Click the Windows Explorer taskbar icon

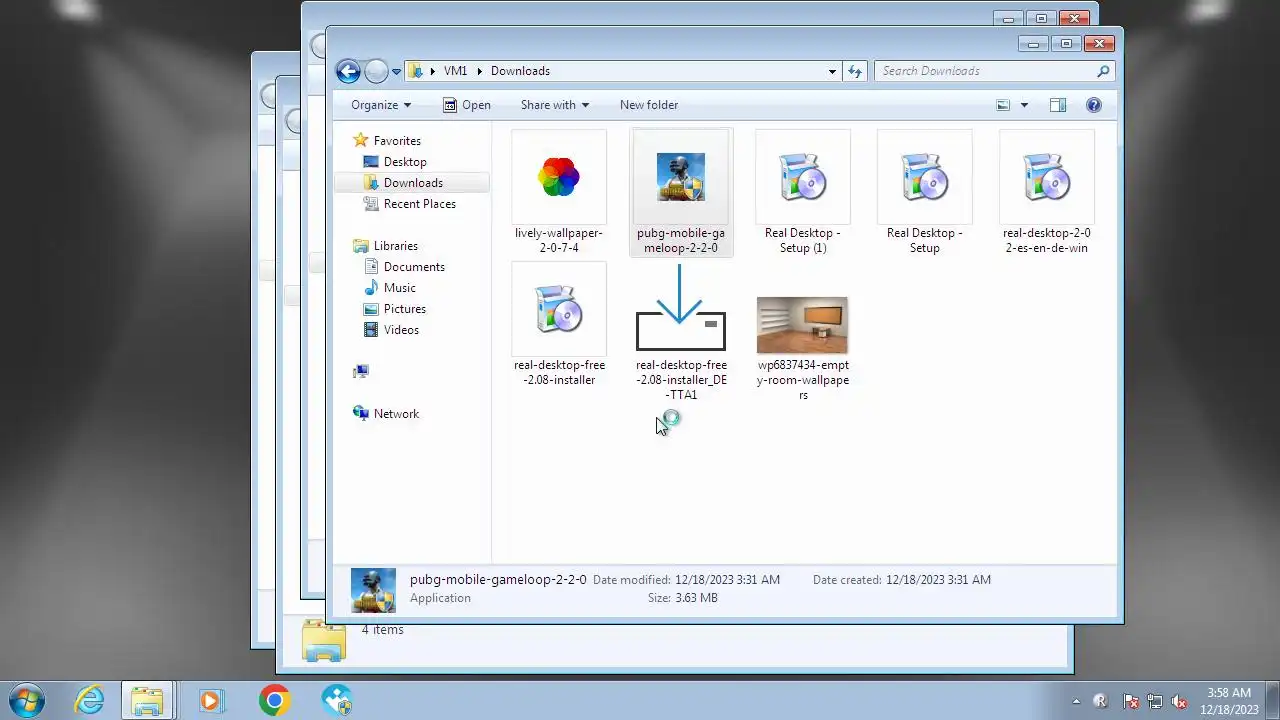(148, 700)
